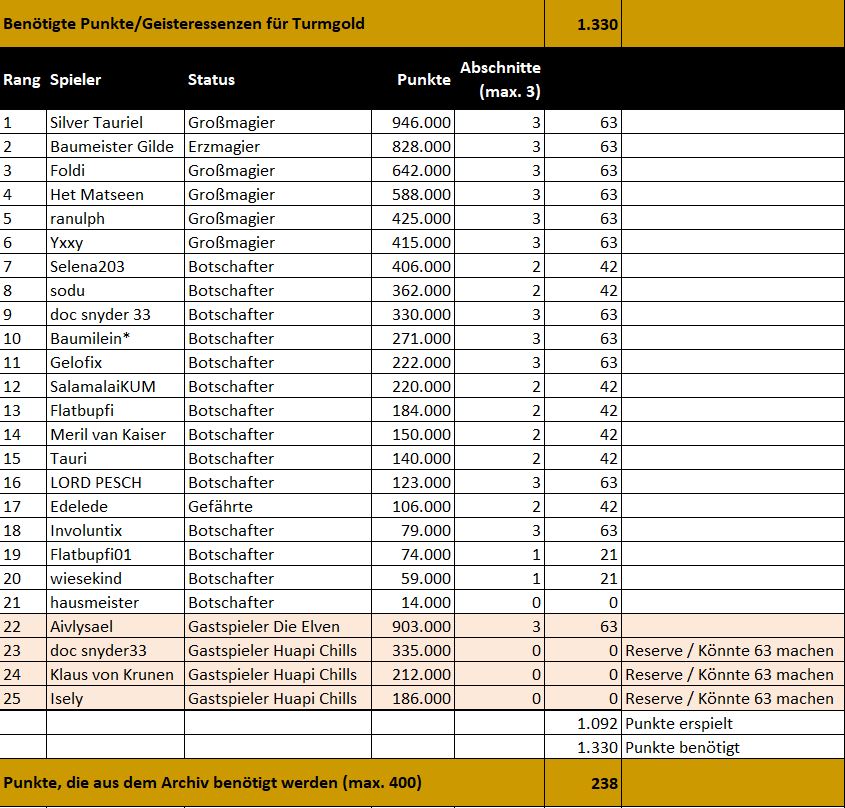Select the Reserve note in Isely's row

click(x=729, y=698)
